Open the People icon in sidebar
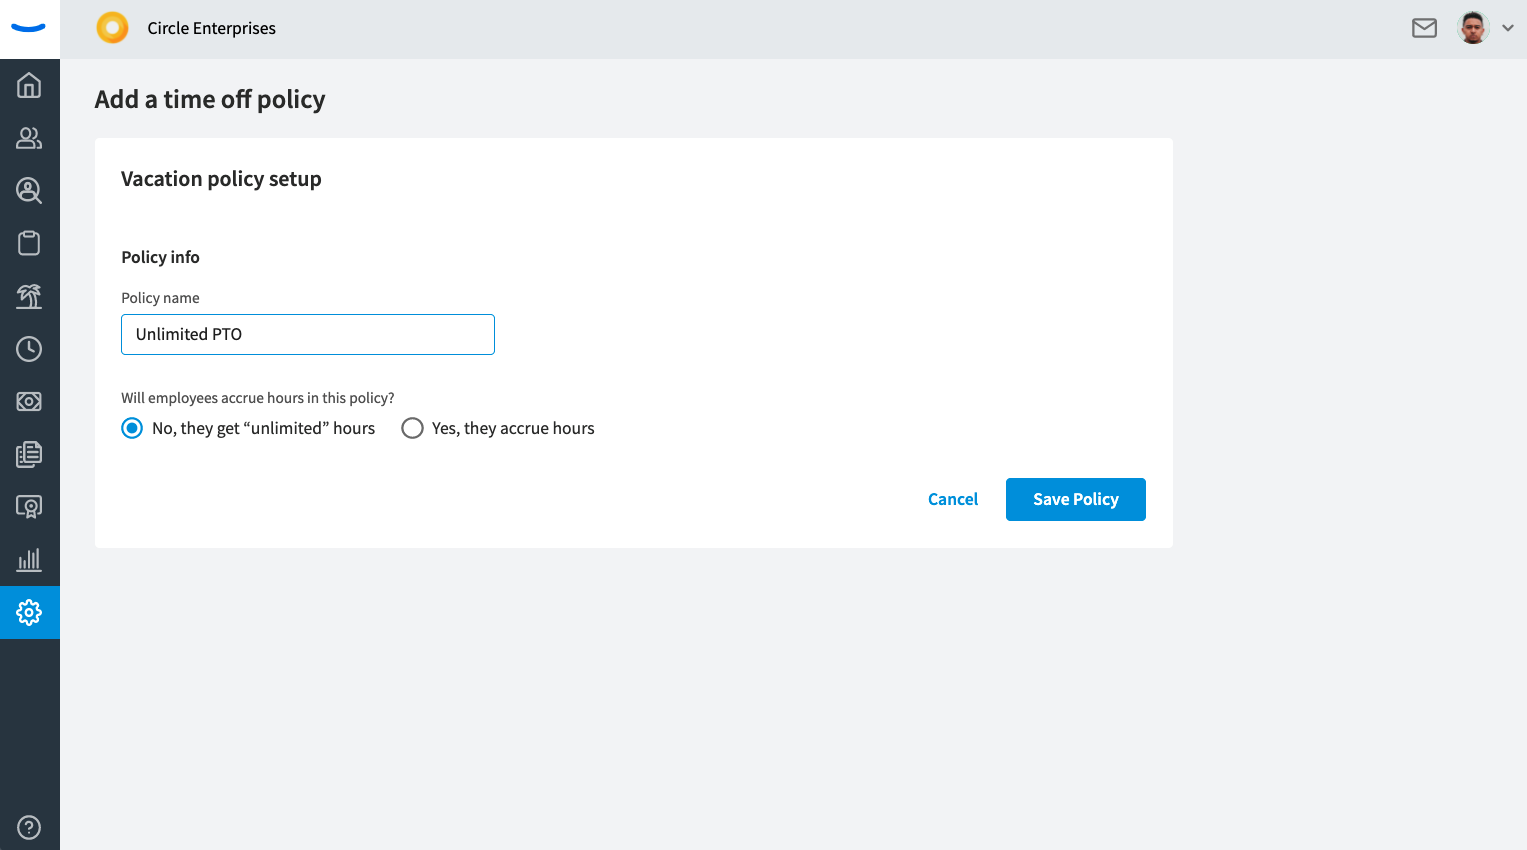This screenshot has width=1527, height=850. (x=29, y=138)
